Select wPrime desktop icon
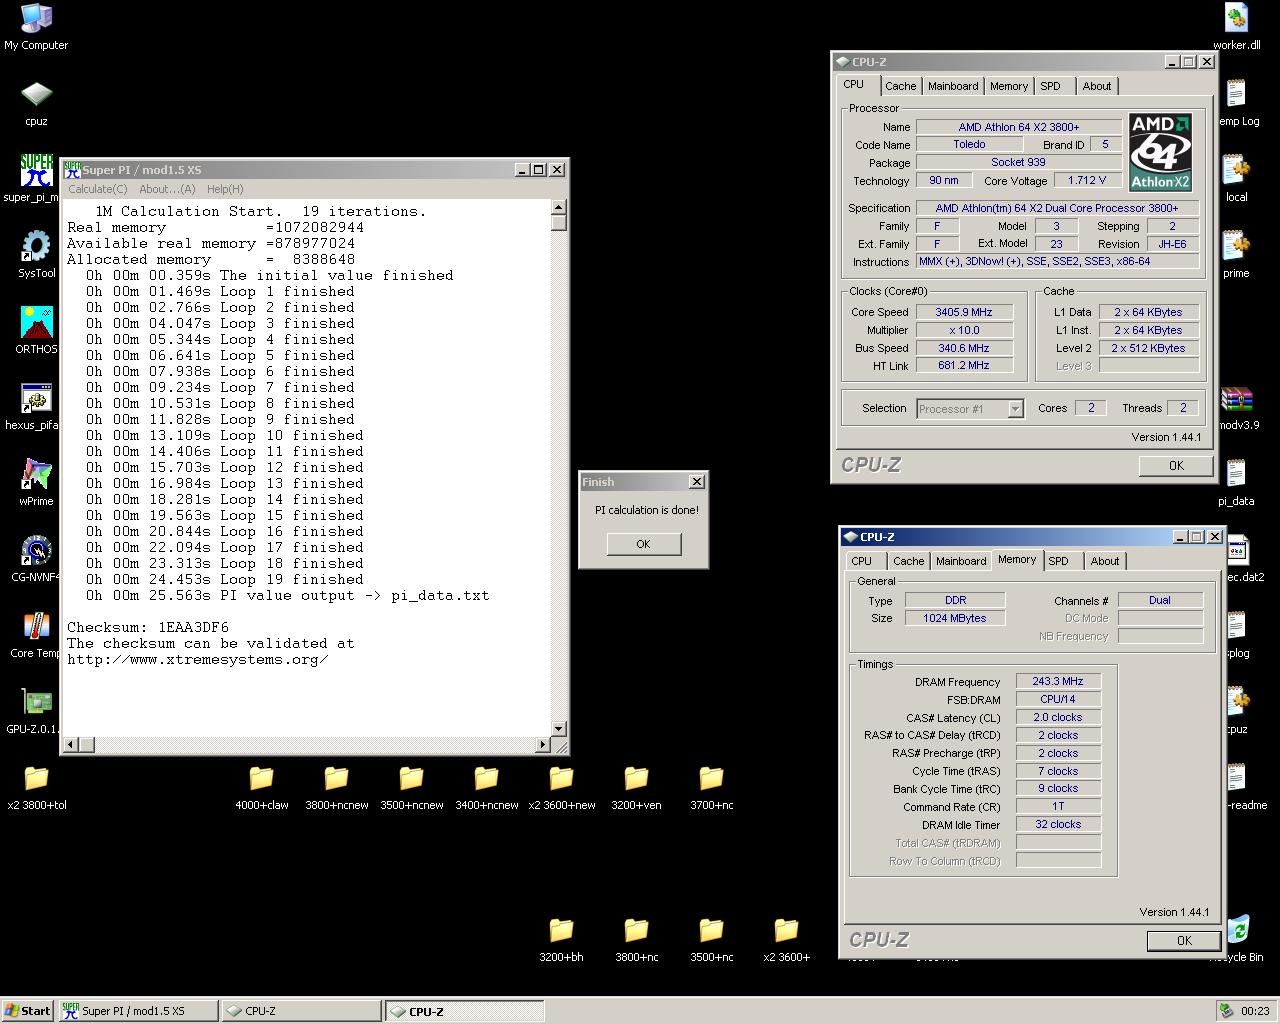 36,482
